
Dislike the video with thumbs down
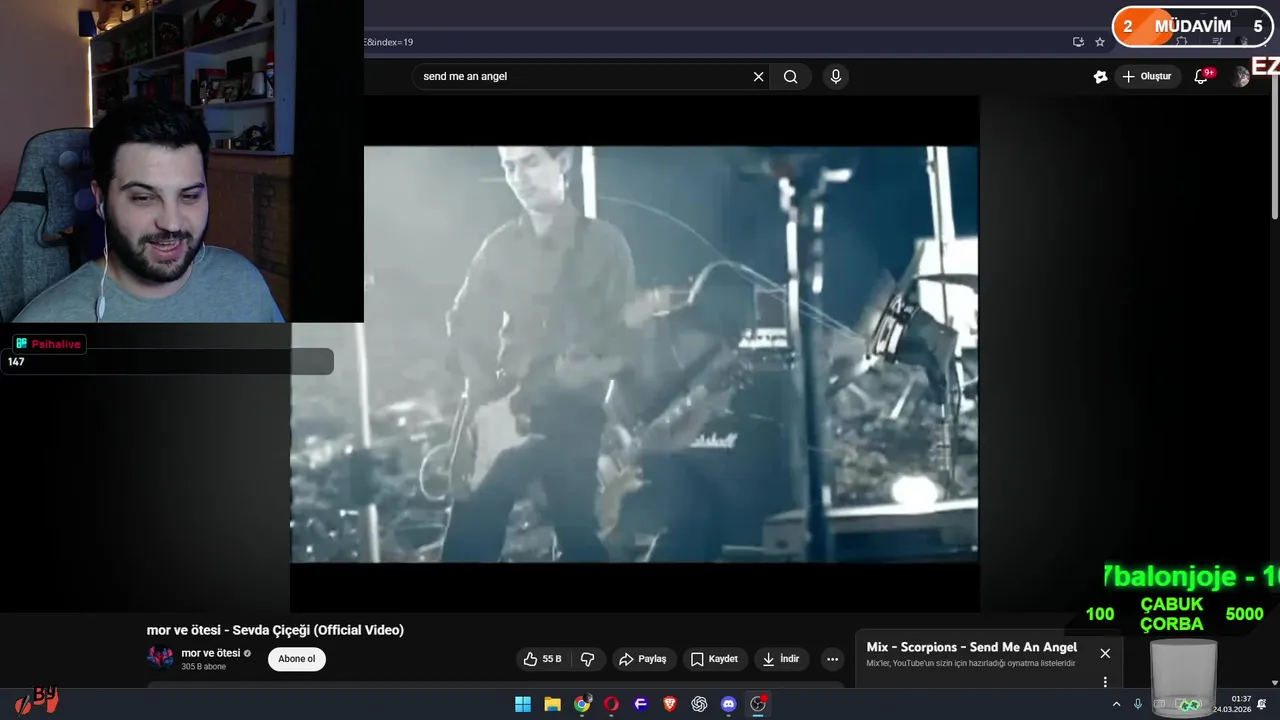click(x=588, y=659)
